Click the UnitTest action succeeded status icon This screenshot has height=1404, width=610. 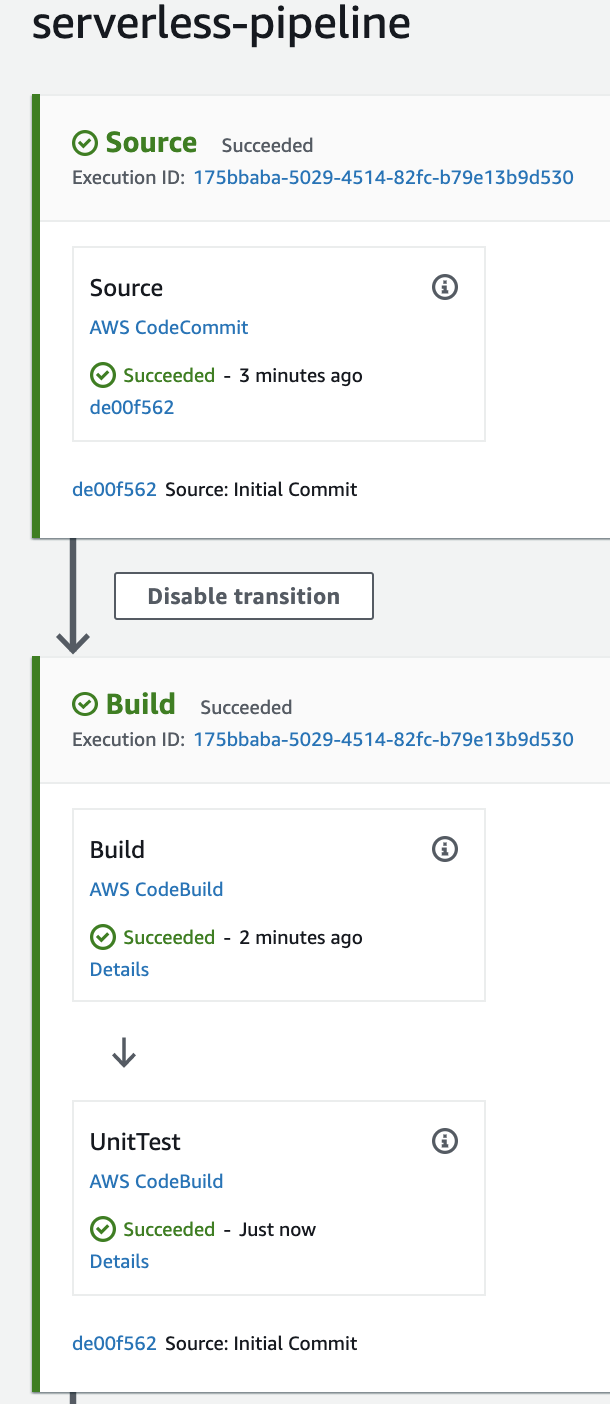[102, 1230]
